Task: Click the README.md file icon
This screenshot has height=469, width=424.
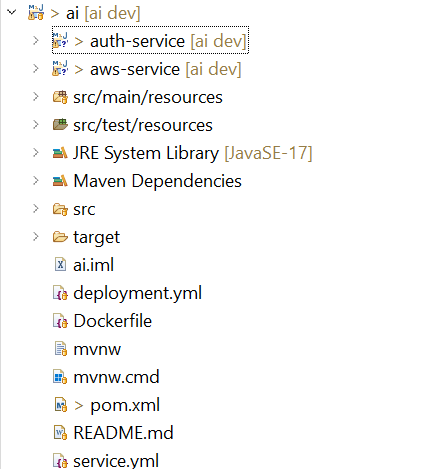Action: [60, 433]
